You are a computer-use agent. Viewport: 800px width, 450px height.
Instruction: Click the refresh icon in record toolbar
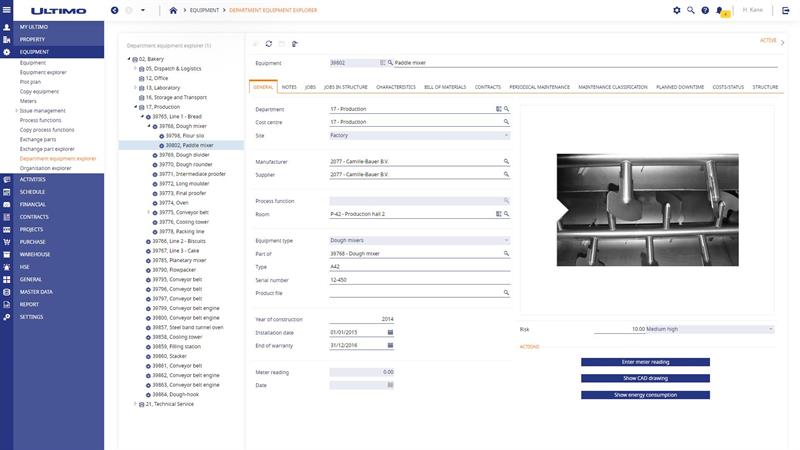269,44
